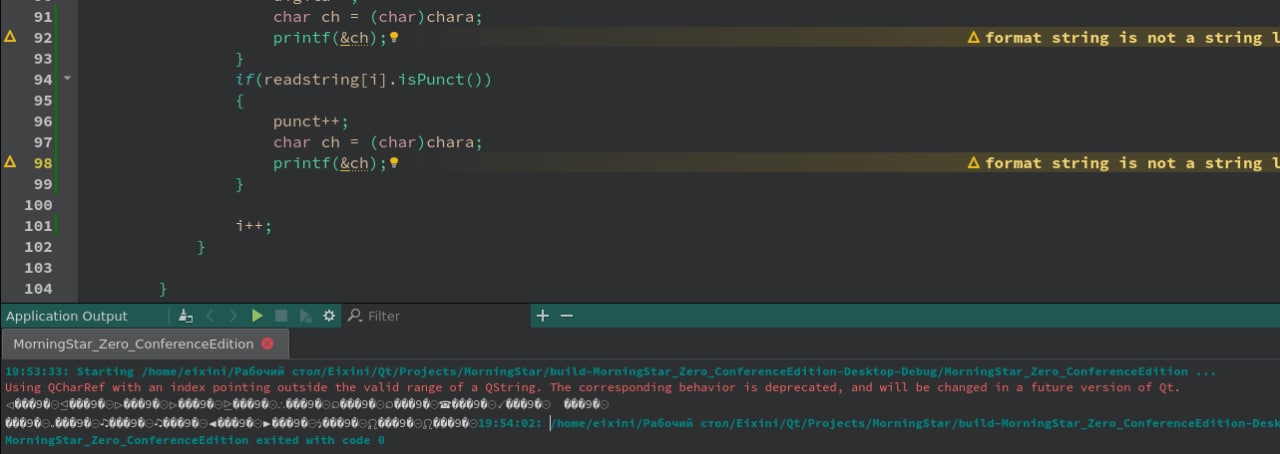Click line number 104 in the gutter
The image size is (1280, 454).
point(37,289)
